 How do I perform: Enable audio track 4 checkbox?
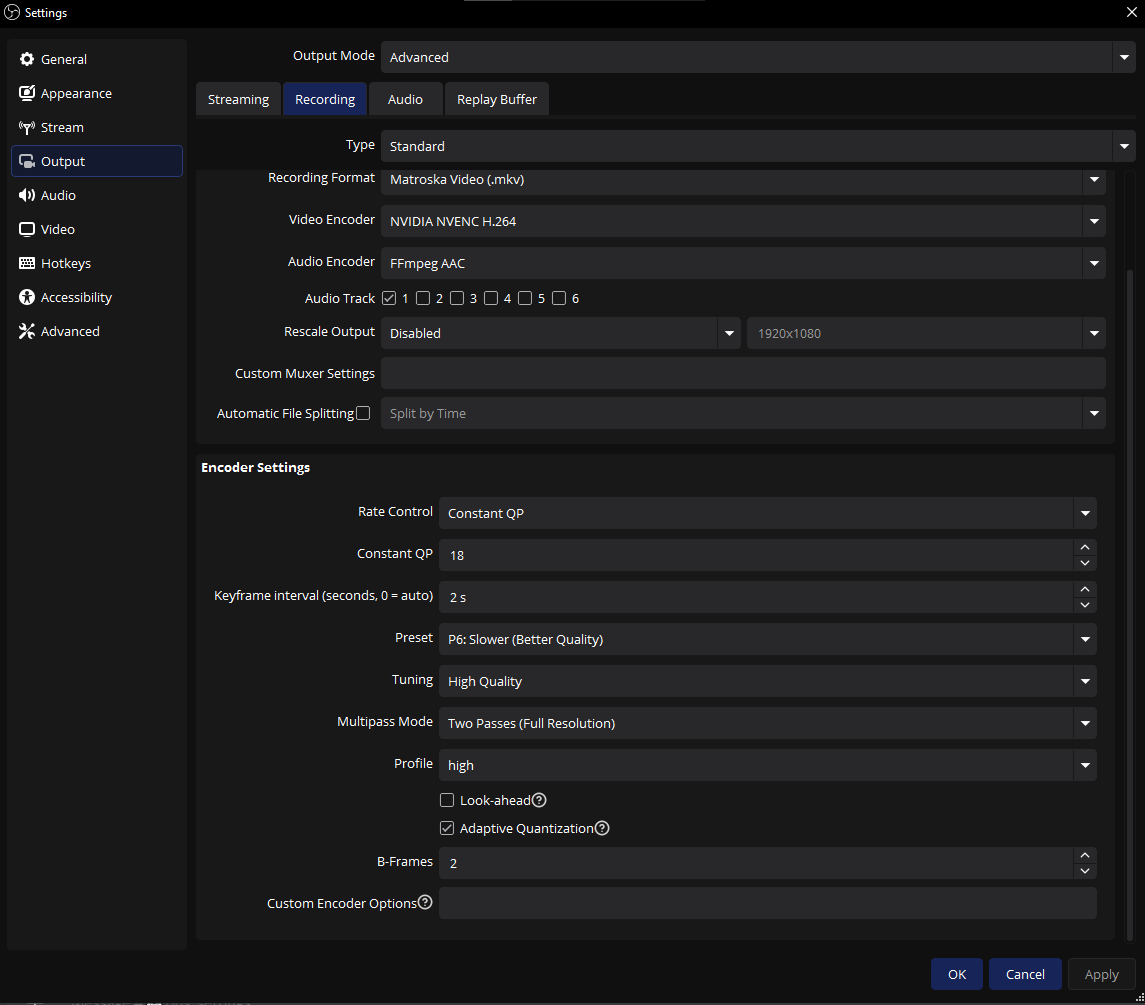[x=491, y=298]
